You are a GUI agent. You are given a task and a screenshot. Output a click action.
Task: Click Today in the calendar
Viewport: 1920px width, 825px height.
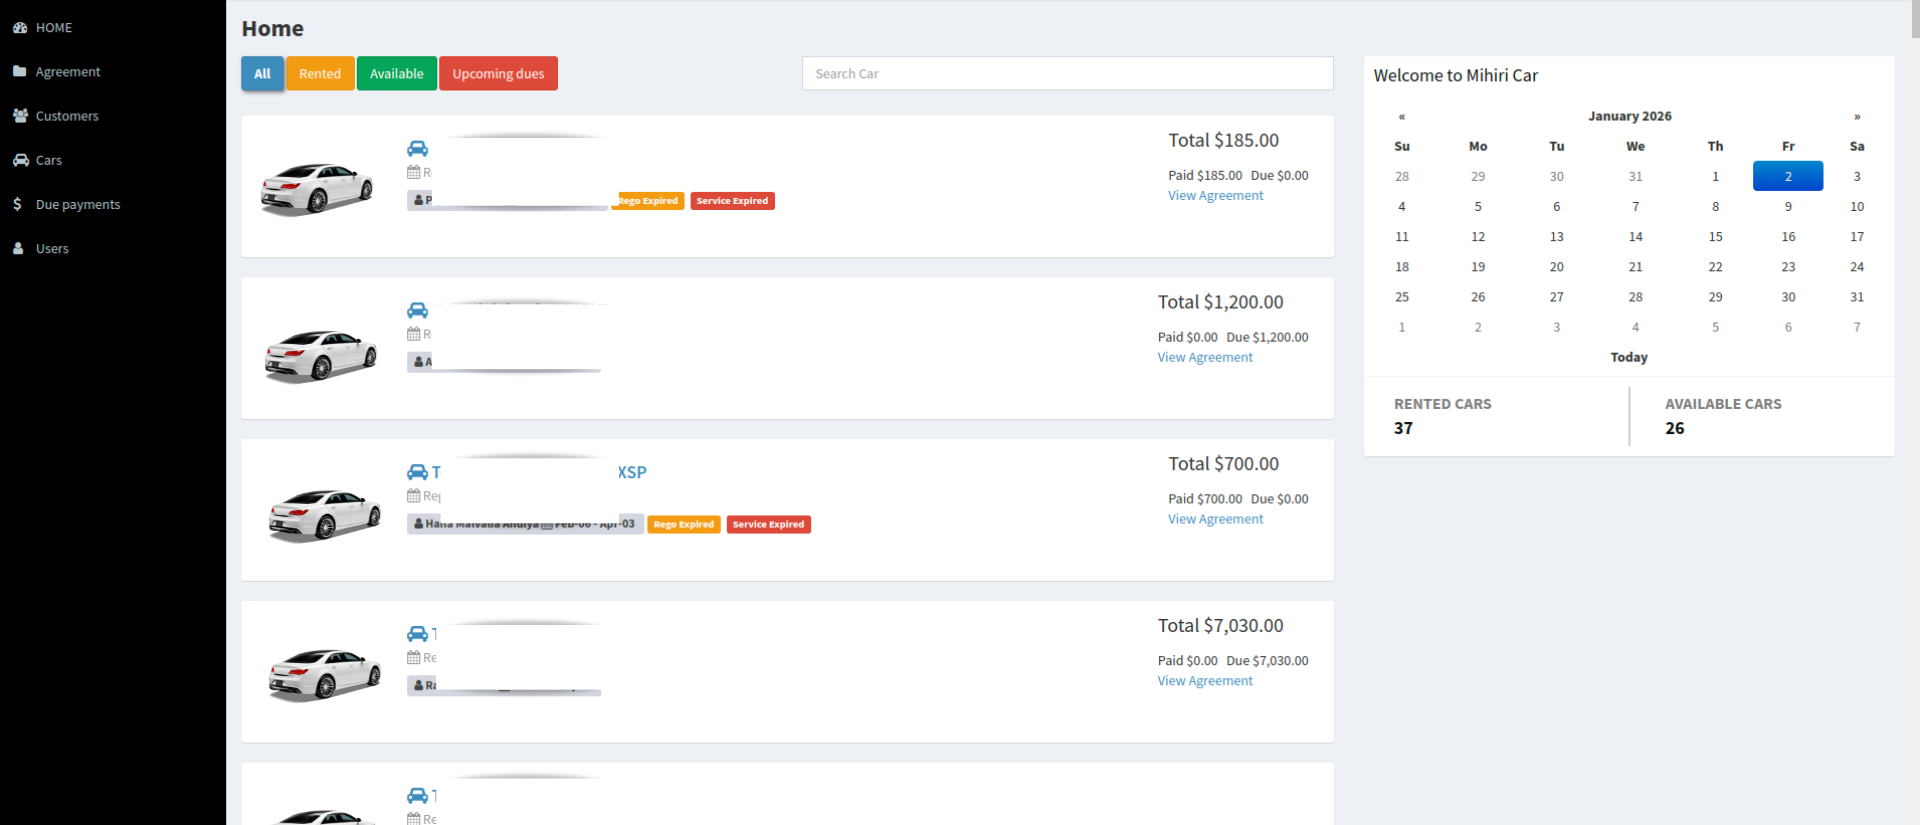(x=1629, y=357)
